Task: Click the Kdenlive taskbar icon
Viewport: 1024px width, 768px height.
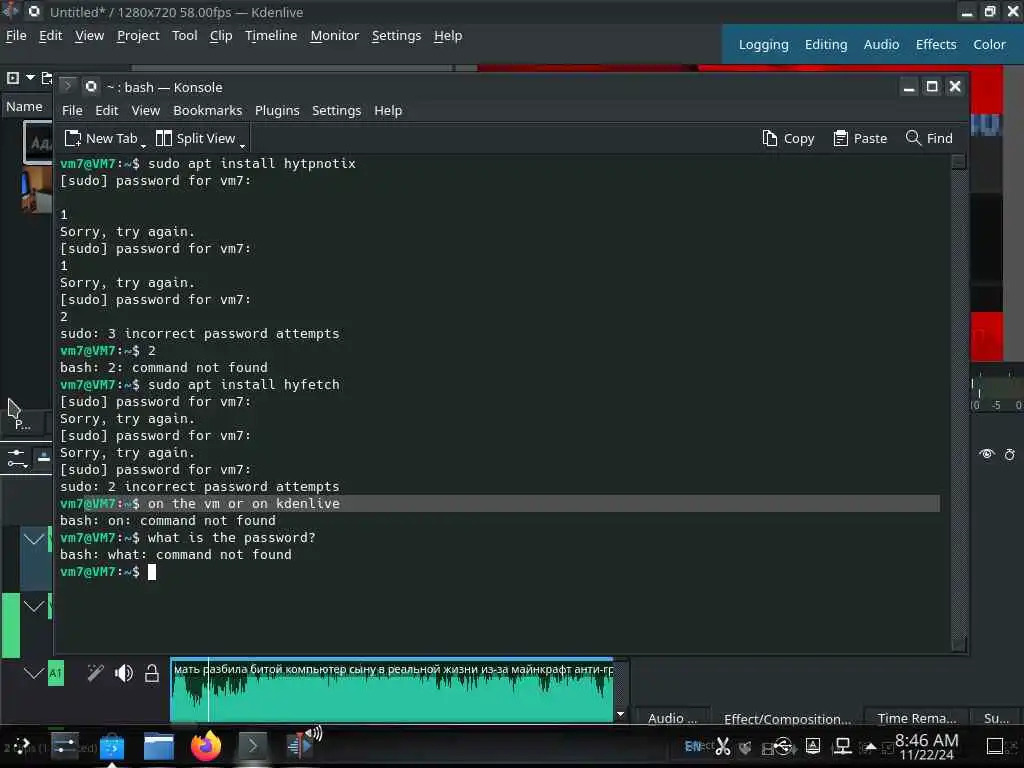Action: pyautogui.click(x=300, y=744)
